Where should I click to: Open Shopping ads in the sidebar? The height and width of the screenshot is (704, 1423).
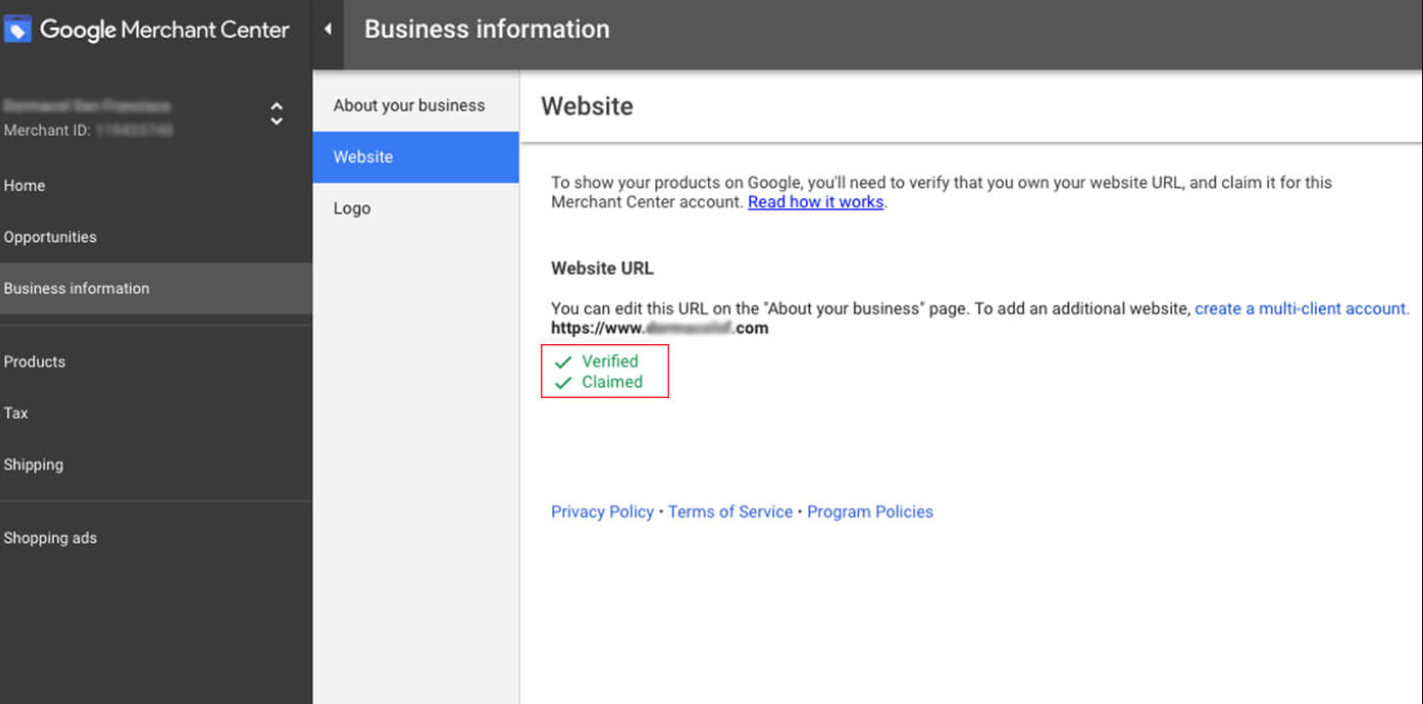coord(50,538)
